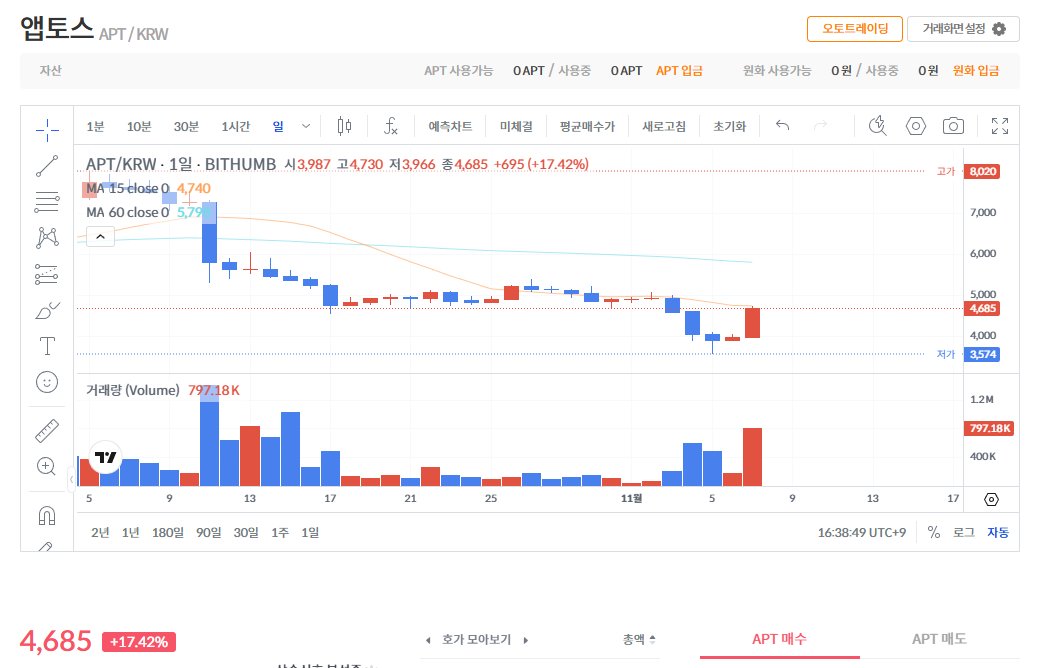Click the TradingView logo

pos(105,457)
